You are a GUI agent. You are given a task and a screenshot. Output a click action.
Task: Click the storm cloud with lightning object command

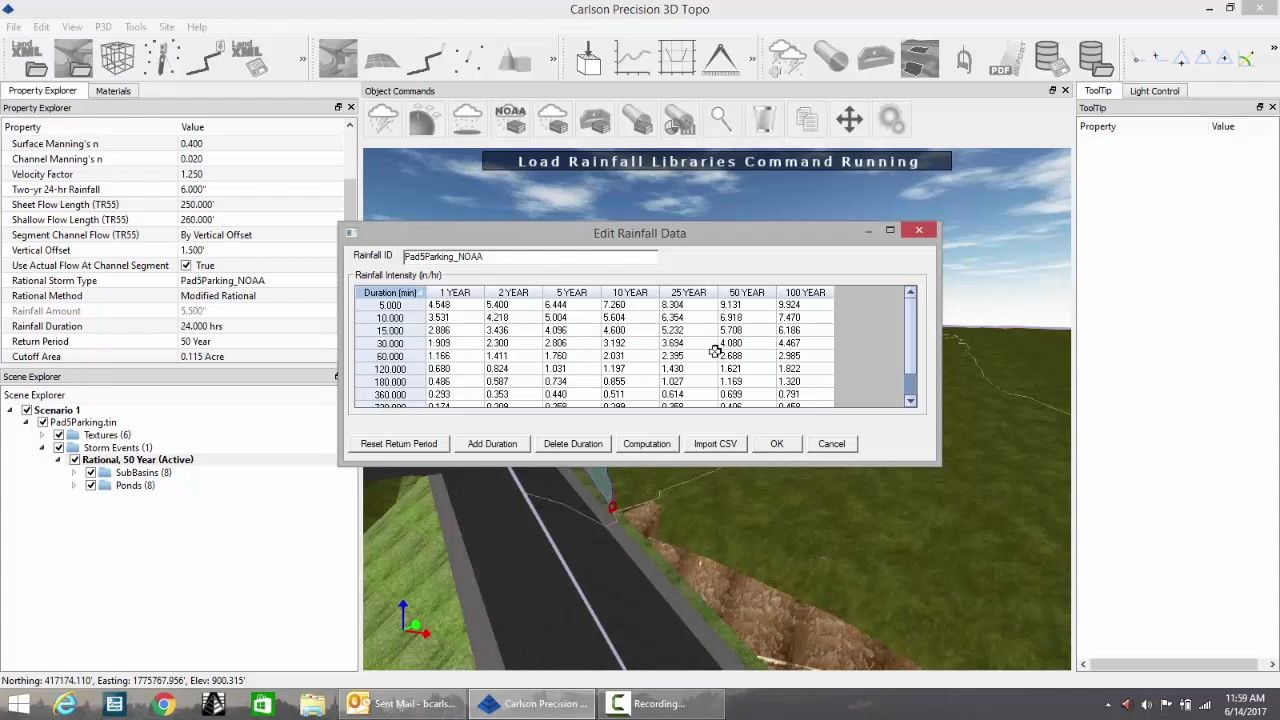pyautogui.click(x=383, y=120)
